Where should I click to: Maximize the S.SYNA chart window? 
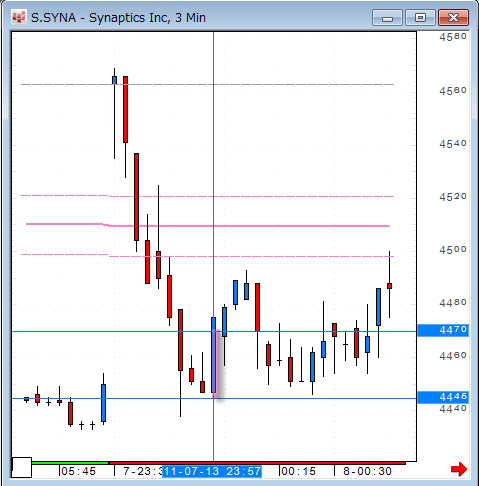pos(420,18)
